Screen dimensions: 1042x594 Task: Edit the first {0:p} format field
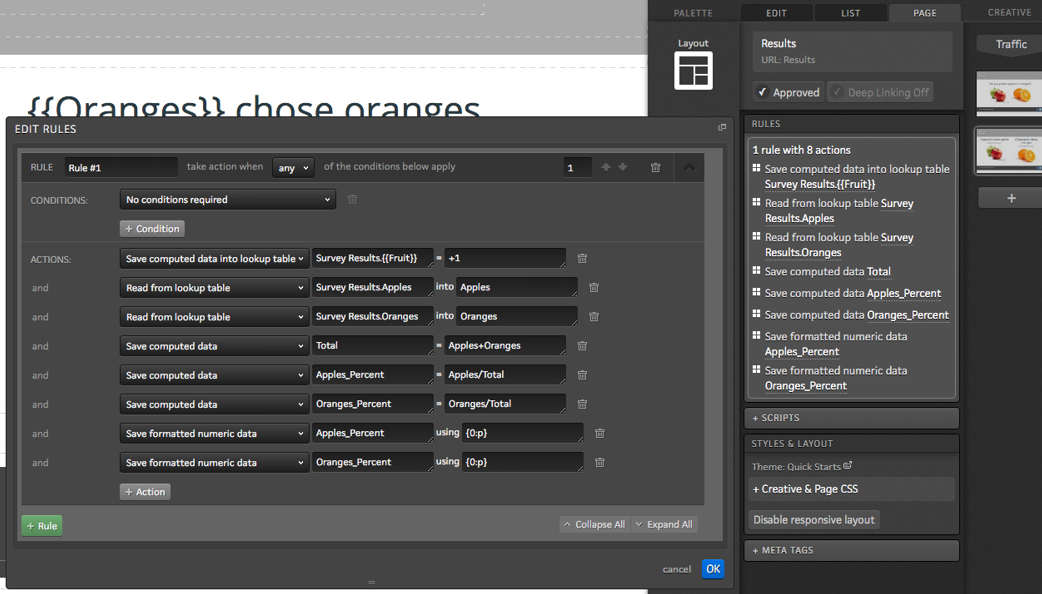(x=522, y=433)
